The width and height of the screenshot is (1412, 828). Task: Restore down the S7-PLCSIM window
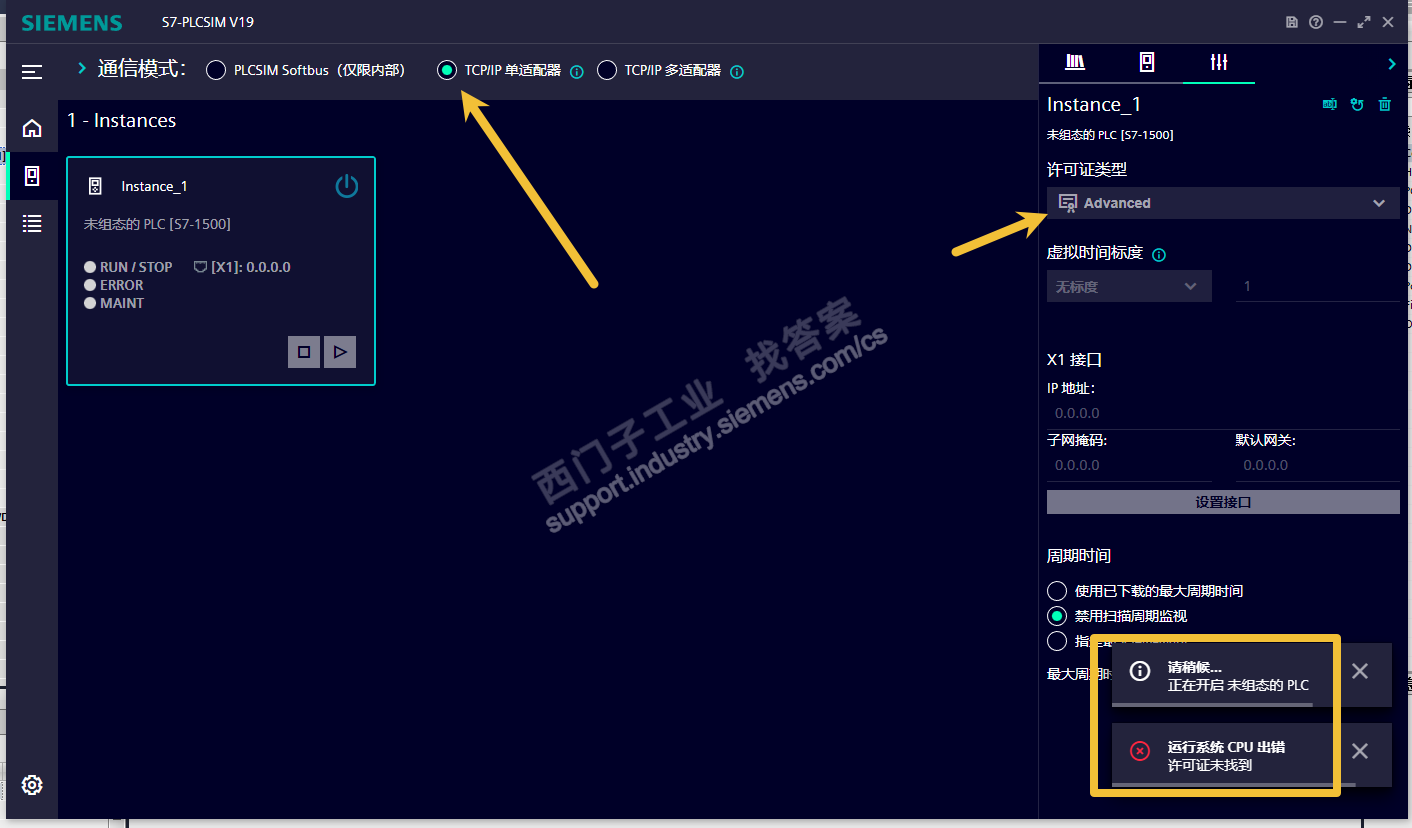[x=1363, y=22]
